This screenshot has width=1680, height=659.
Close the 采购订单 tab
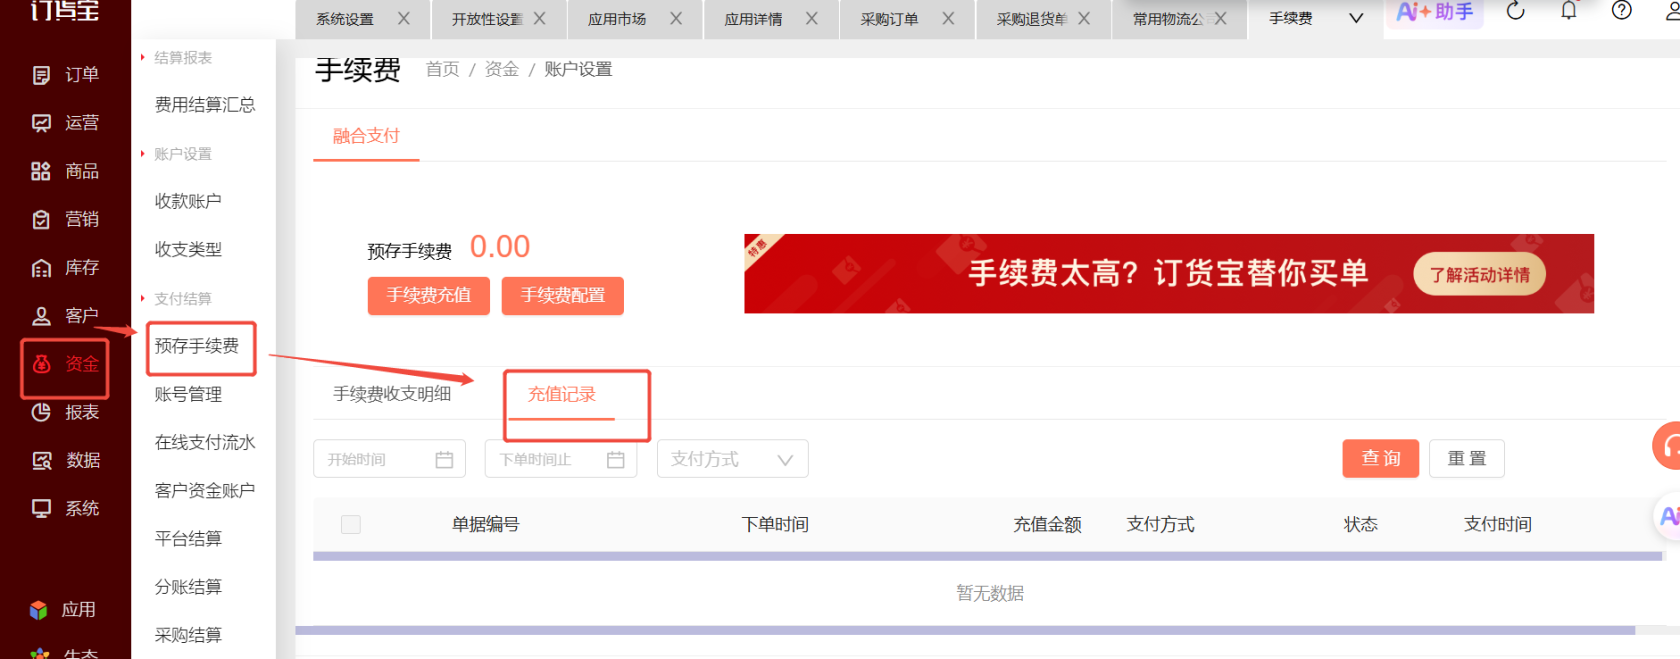pos(948,18)
